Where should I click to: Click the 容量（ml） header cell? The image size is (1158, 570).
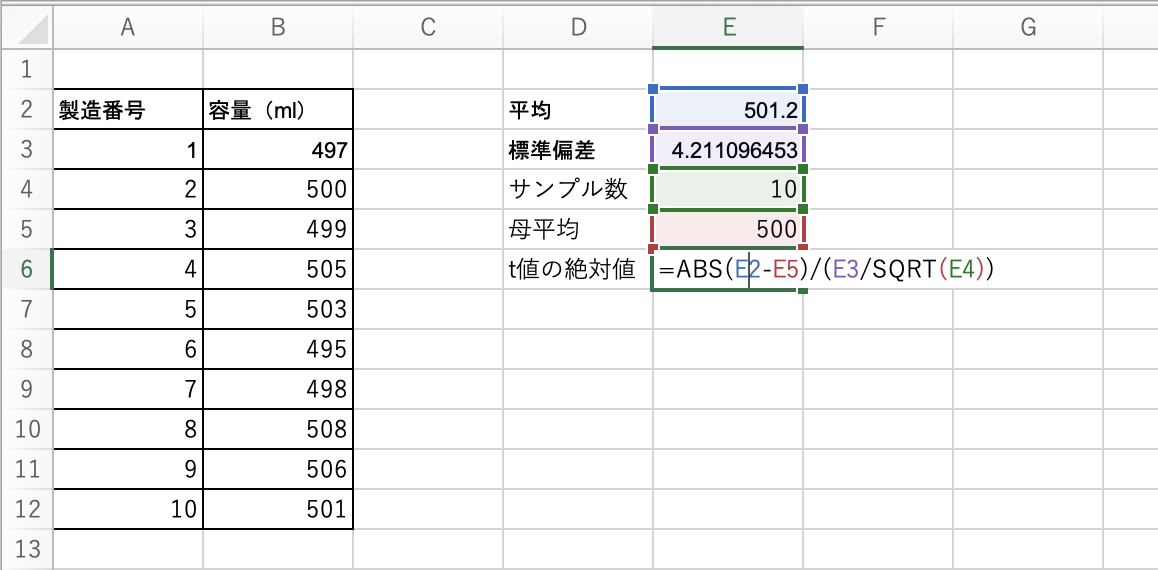tap(278, 110)
